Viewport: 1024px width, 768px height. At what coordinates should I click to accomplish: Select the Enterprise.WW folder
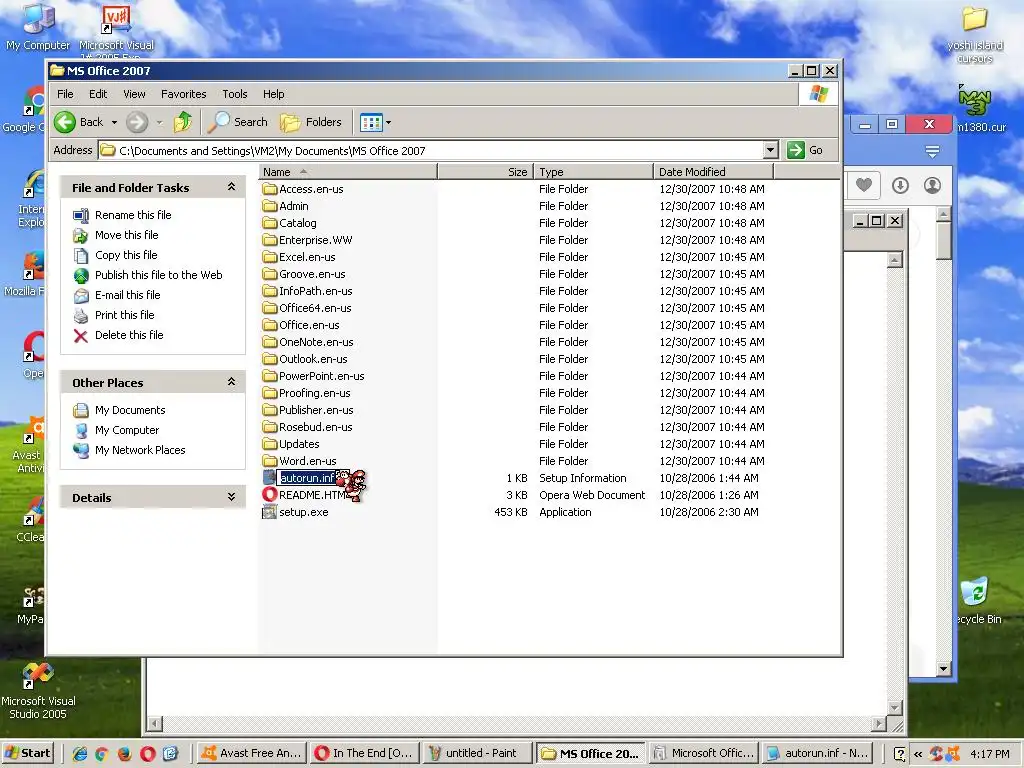pyautogui.click(x=307, y=240)
